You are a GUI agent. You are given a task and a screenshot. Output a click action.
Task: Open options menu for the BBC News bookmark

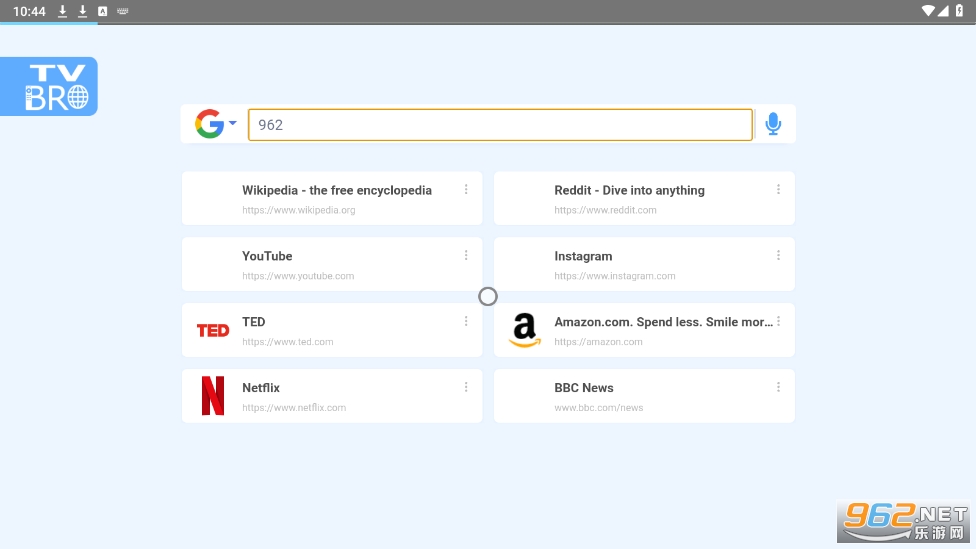778,387
